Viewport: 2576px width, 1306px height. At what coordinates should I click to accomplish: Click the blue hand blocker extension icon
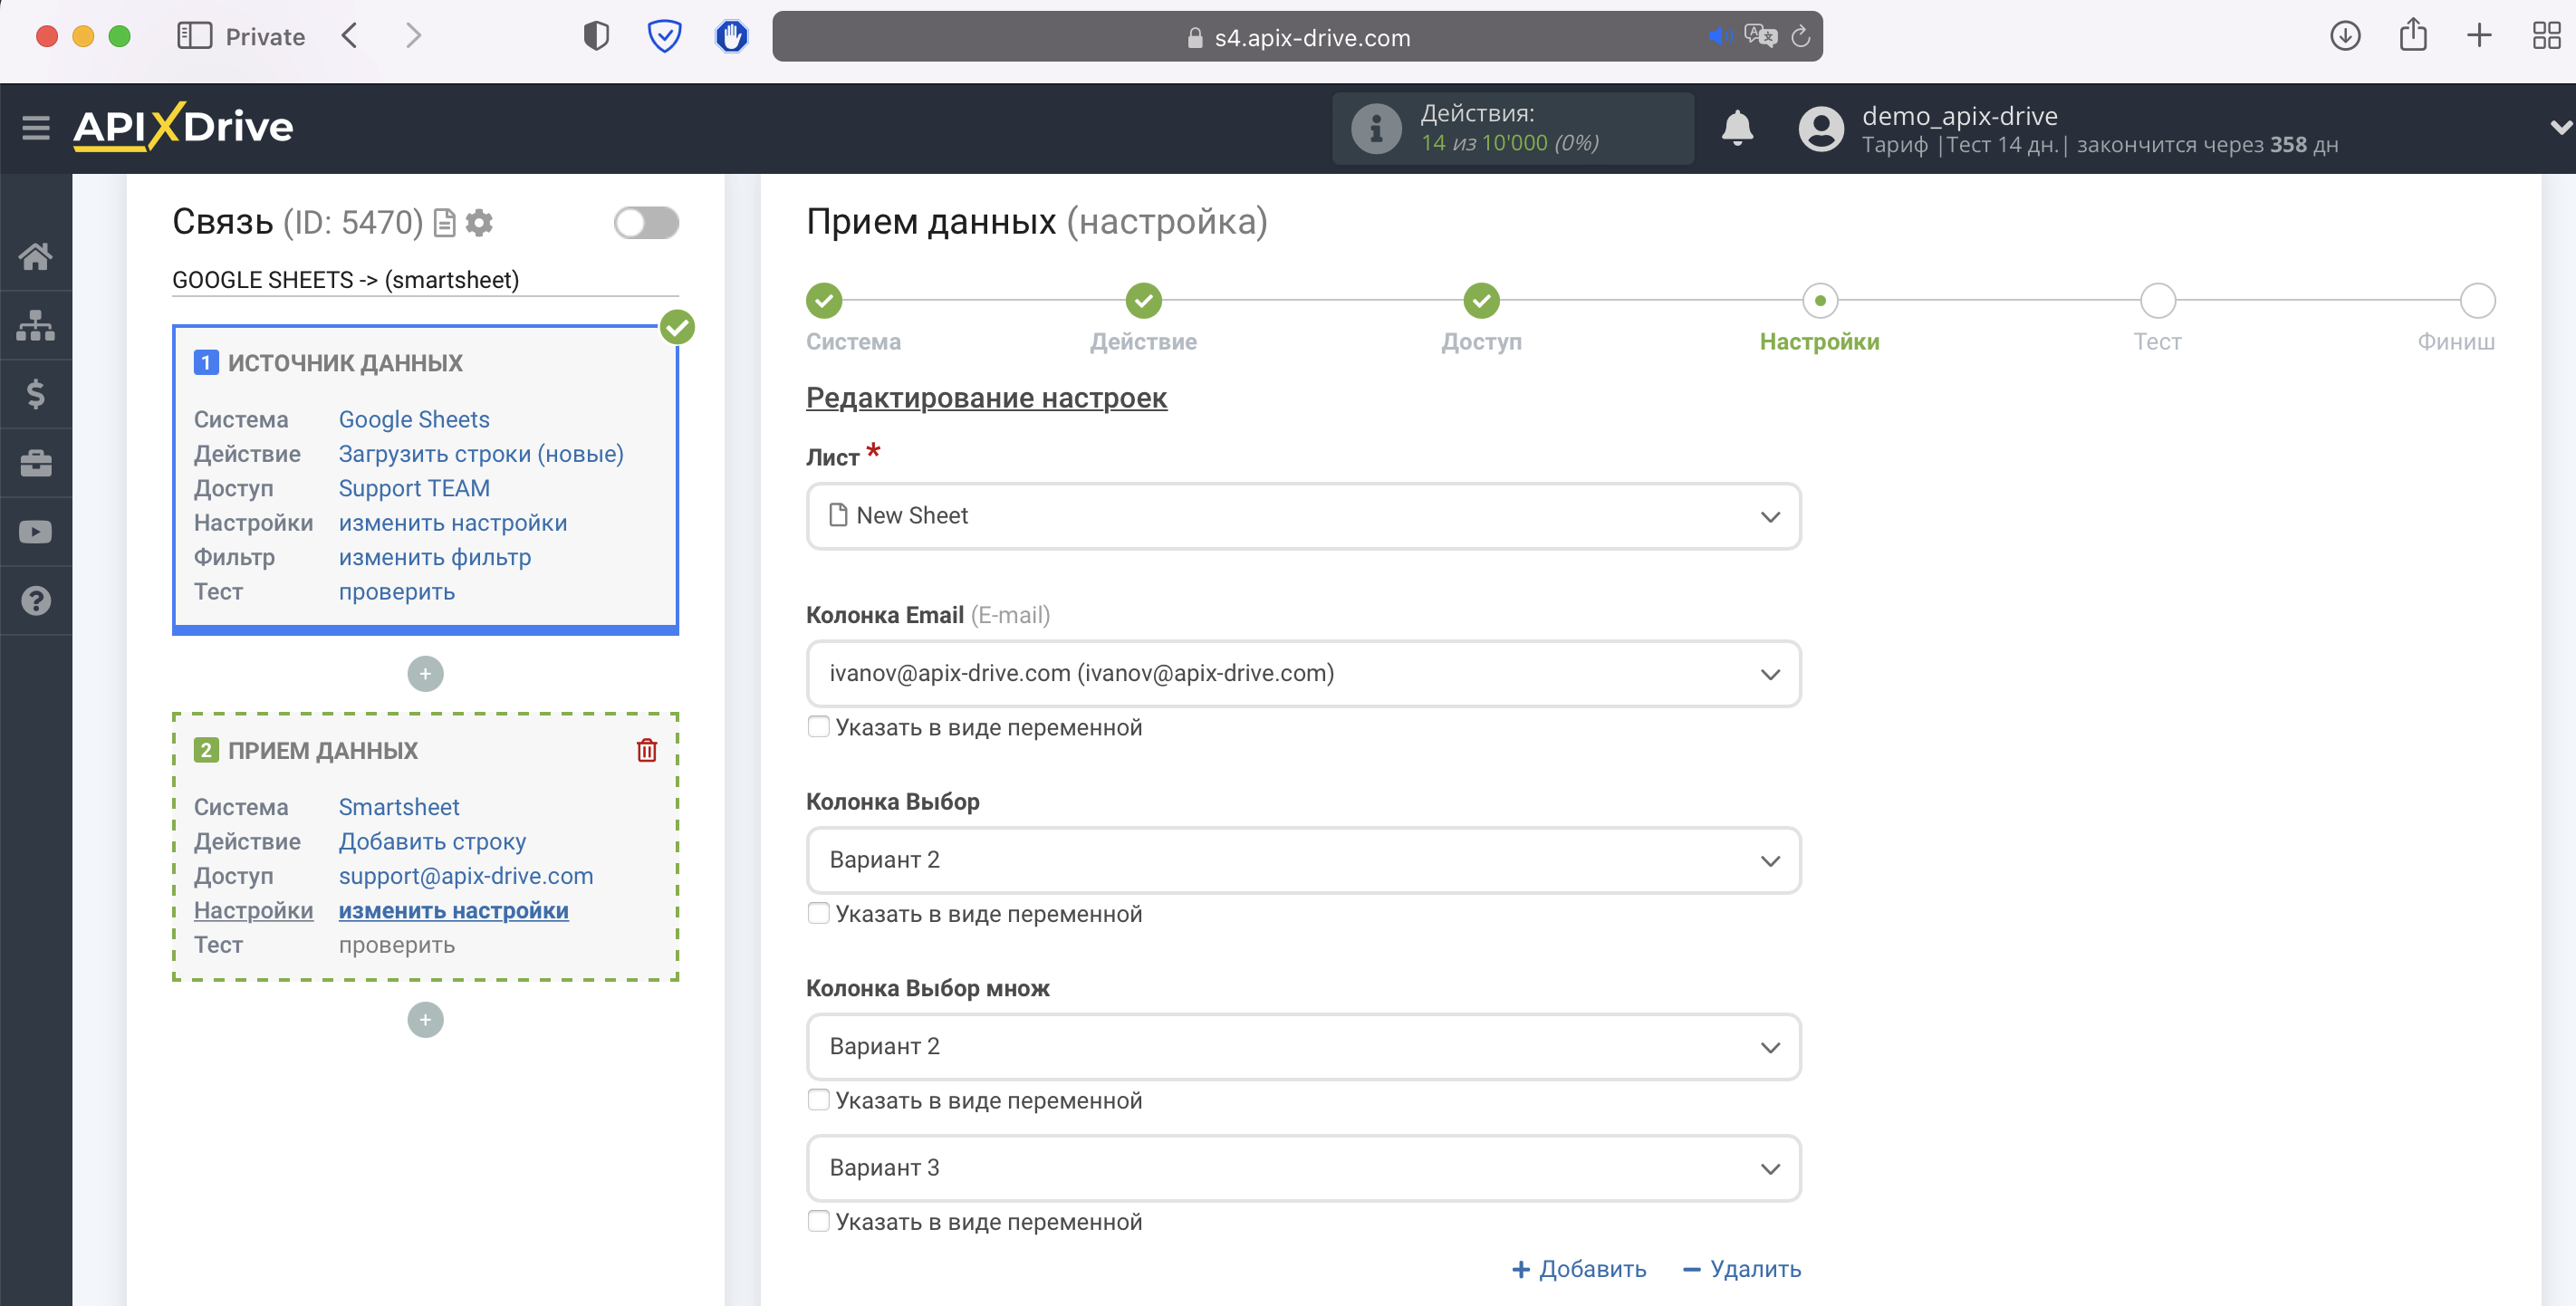point(732,36)
